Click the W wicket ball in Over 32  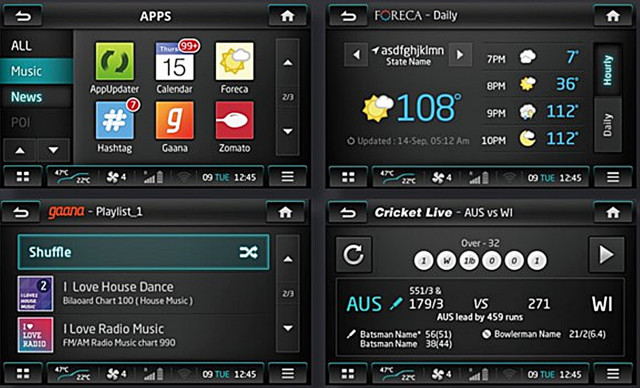coord(447,261)
